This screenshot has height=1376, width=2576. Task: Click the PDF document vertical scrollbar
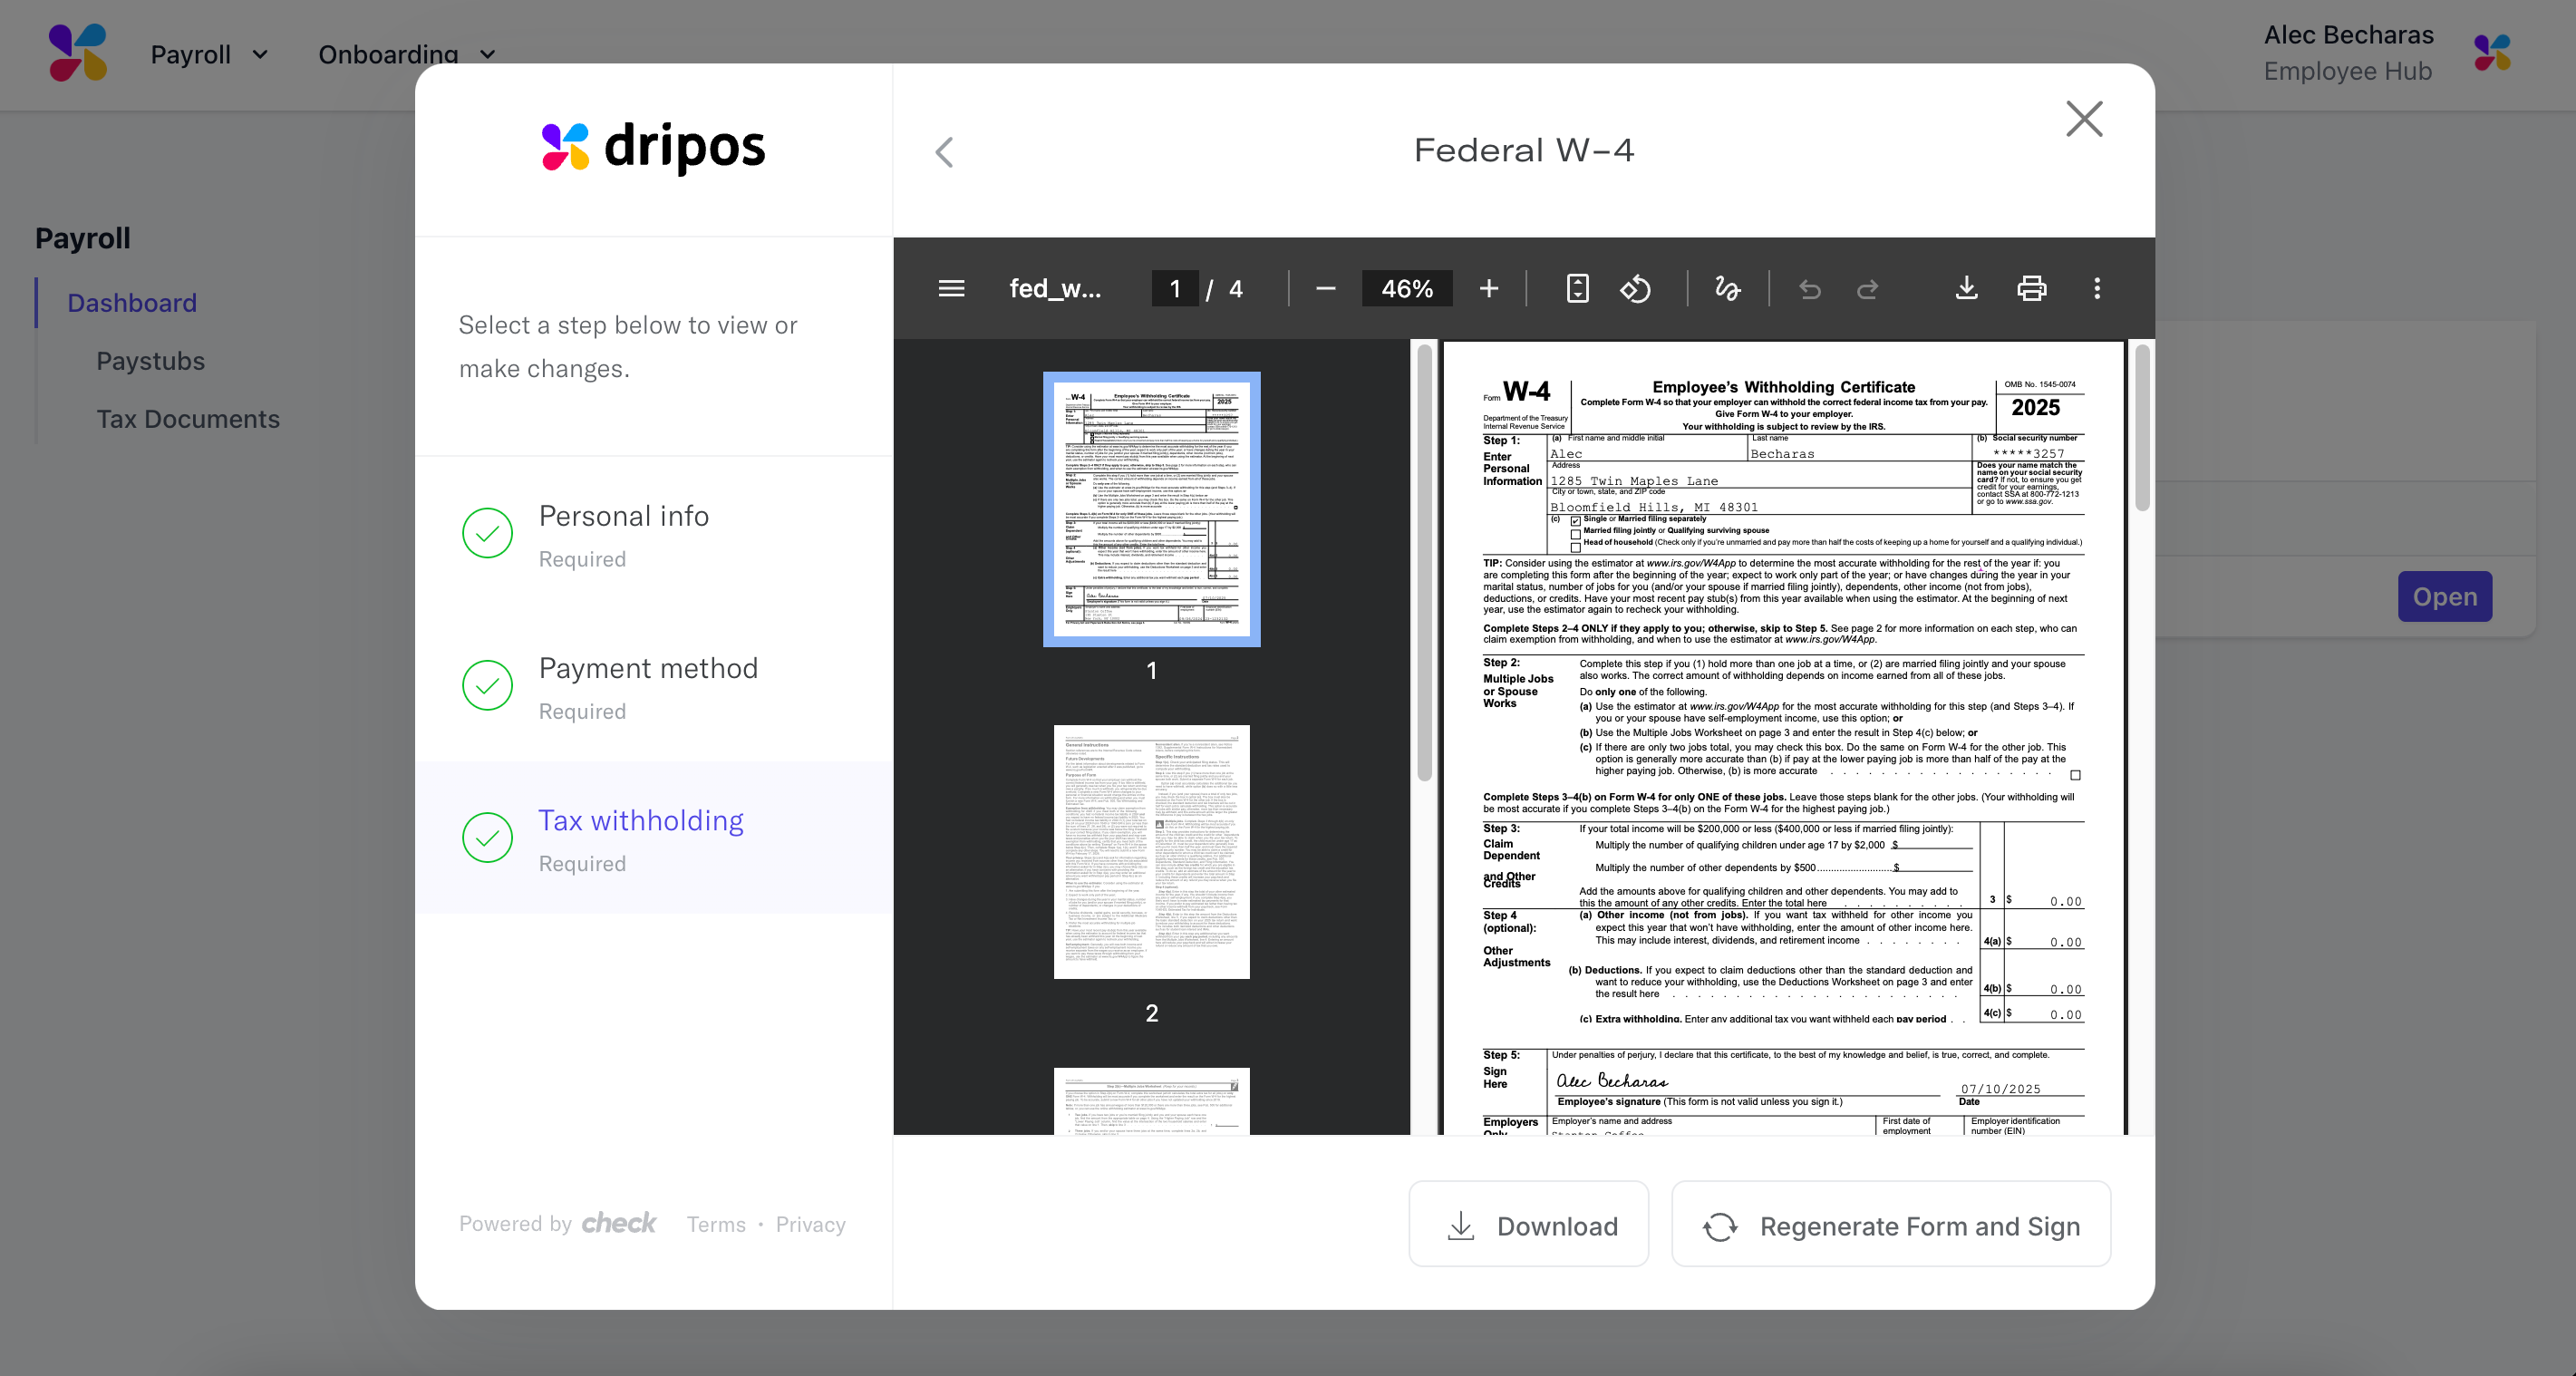[2141, 430]
